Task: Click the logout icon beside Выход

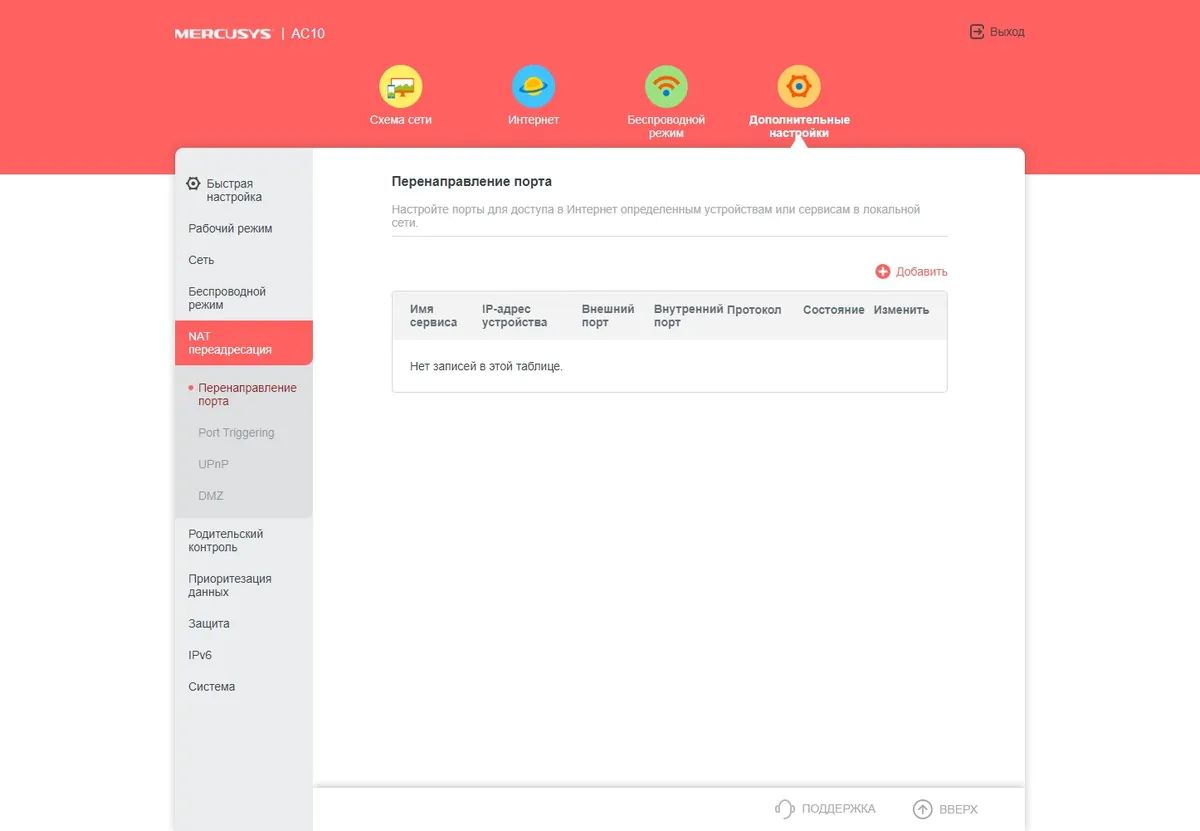Action: click(977, 32)
